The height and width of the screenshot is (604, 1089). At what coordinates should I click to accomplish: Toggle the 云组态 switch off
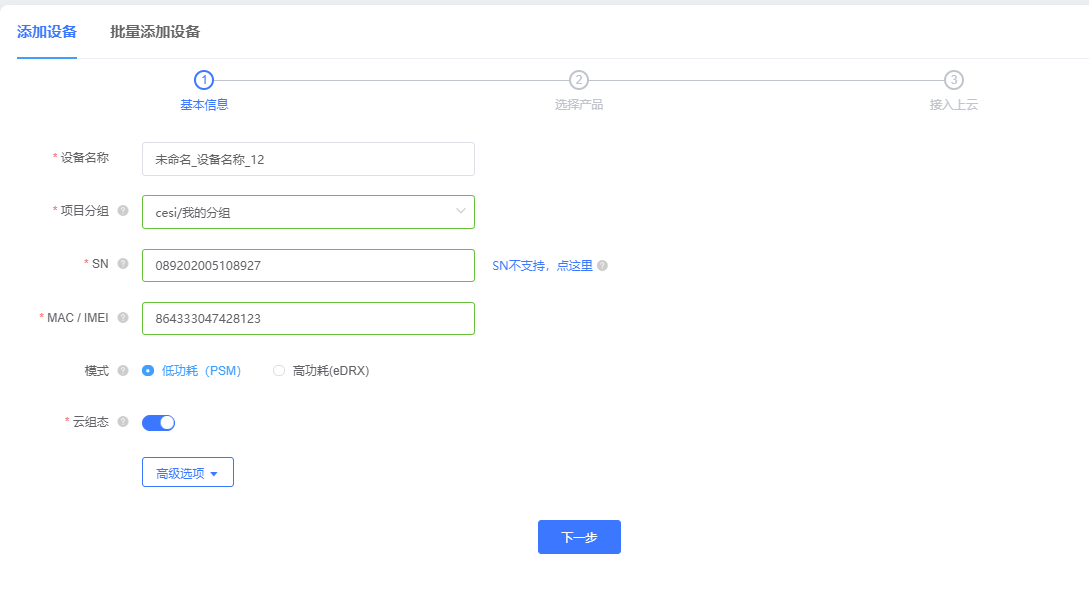point(158,422)
